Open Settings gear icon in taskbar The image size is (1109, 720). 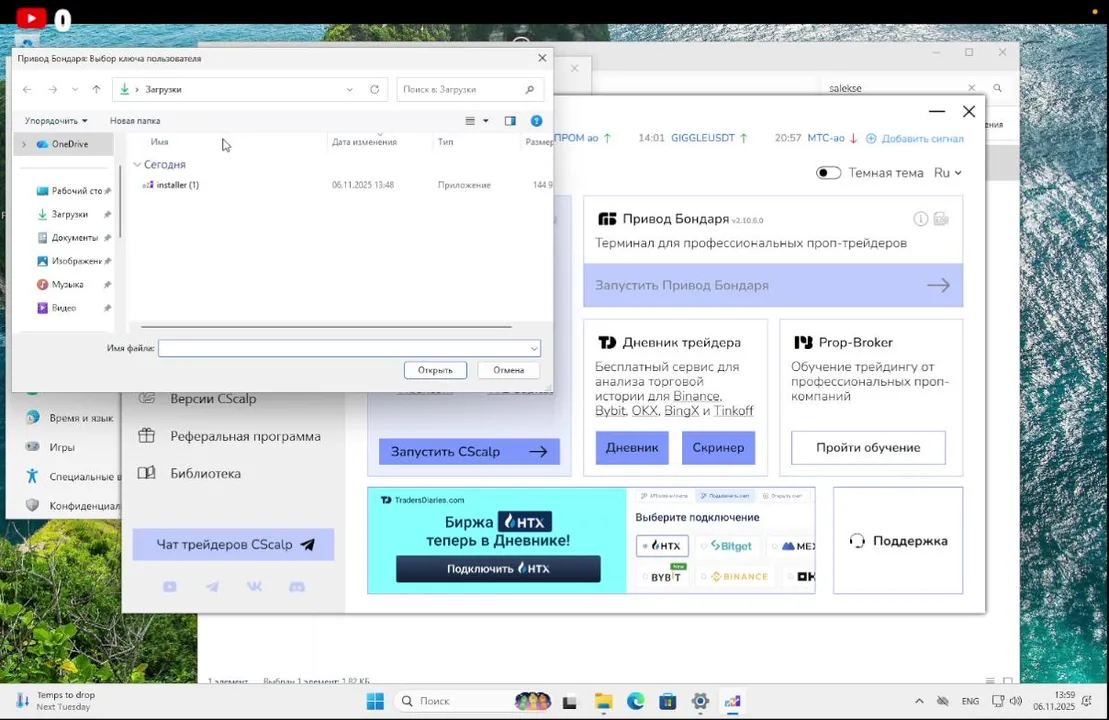pos(700,701)
